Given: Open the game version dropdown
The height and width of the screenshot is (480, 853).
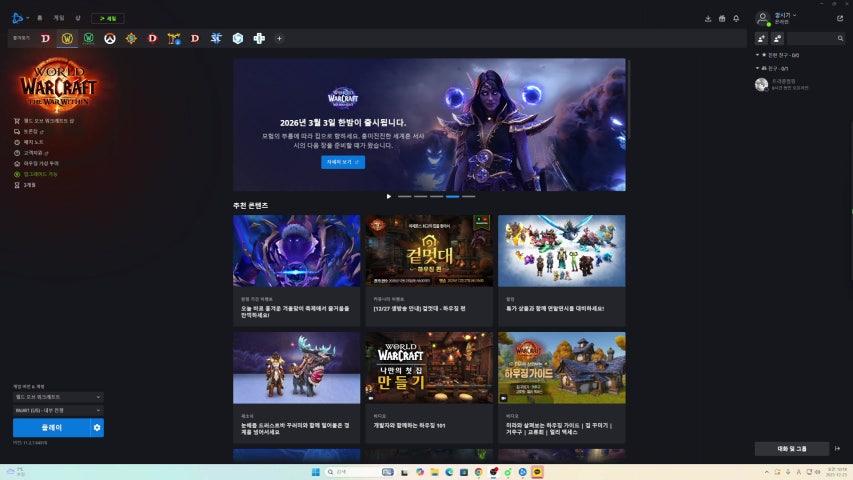Looking at the screenshot, I should [x=58, y=397].
